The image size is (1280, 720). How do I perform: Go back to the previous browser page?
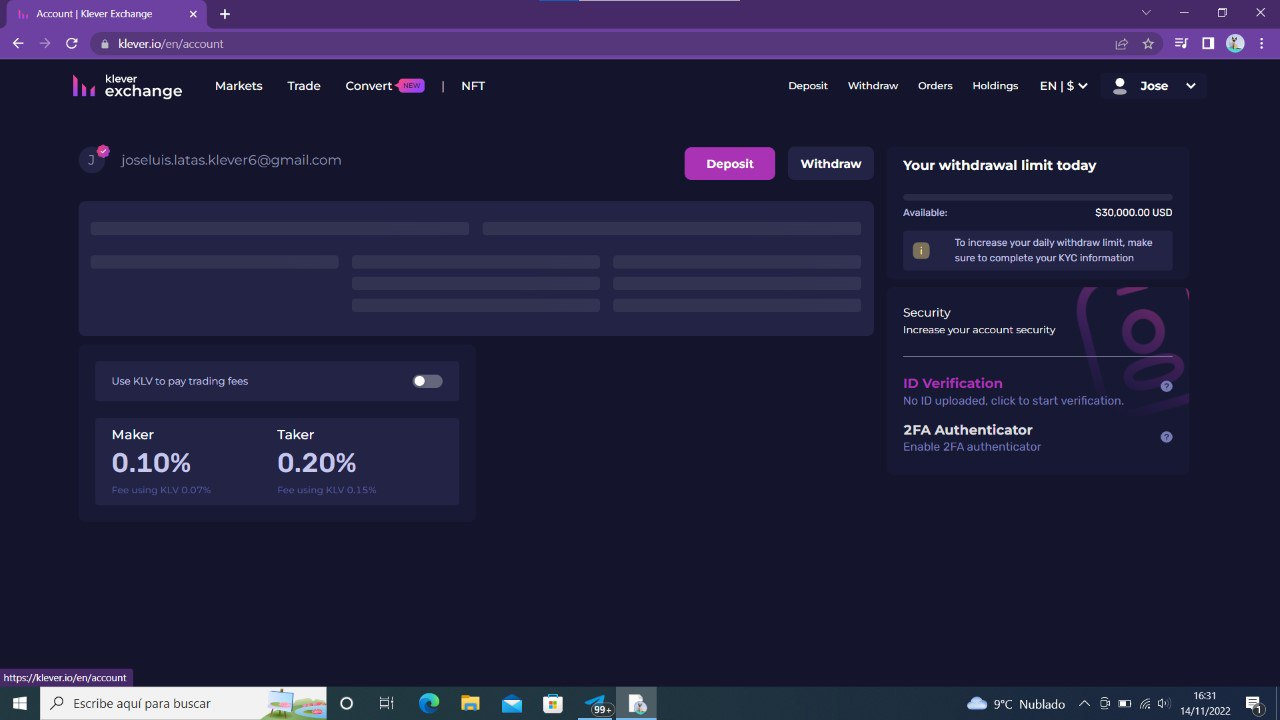coord(18,43)
